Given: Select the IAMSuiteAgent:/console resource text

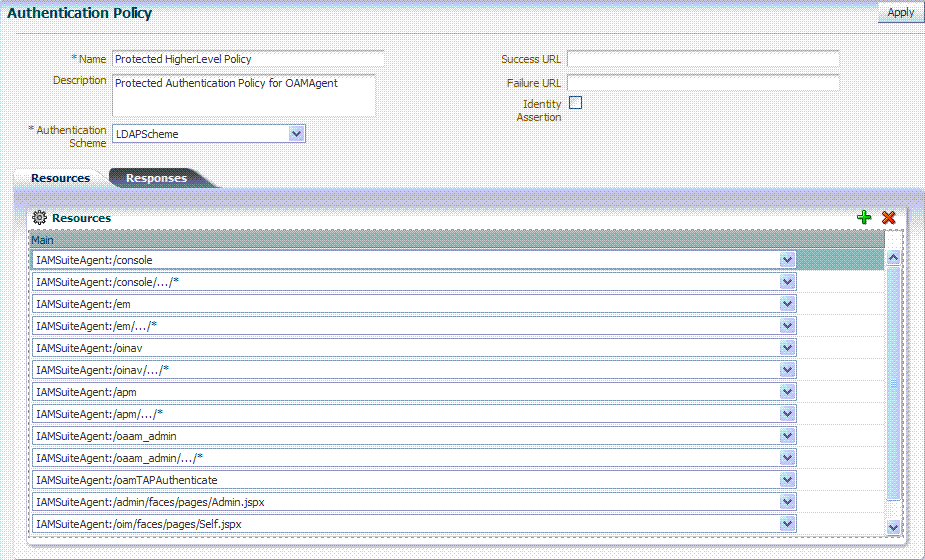Looking at the screenshot, I should pyautogui.click(x=94, y=260).
